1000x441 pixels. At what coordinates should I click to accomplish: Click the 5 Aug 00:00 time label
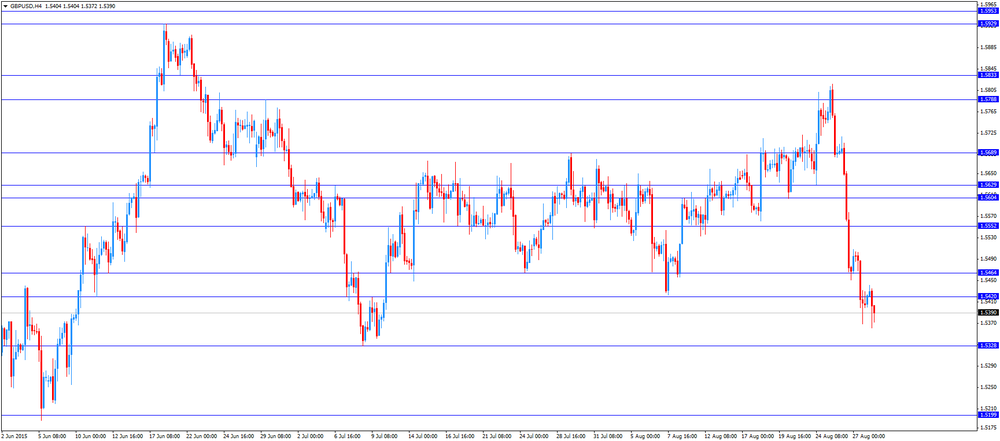coord(644,437)
